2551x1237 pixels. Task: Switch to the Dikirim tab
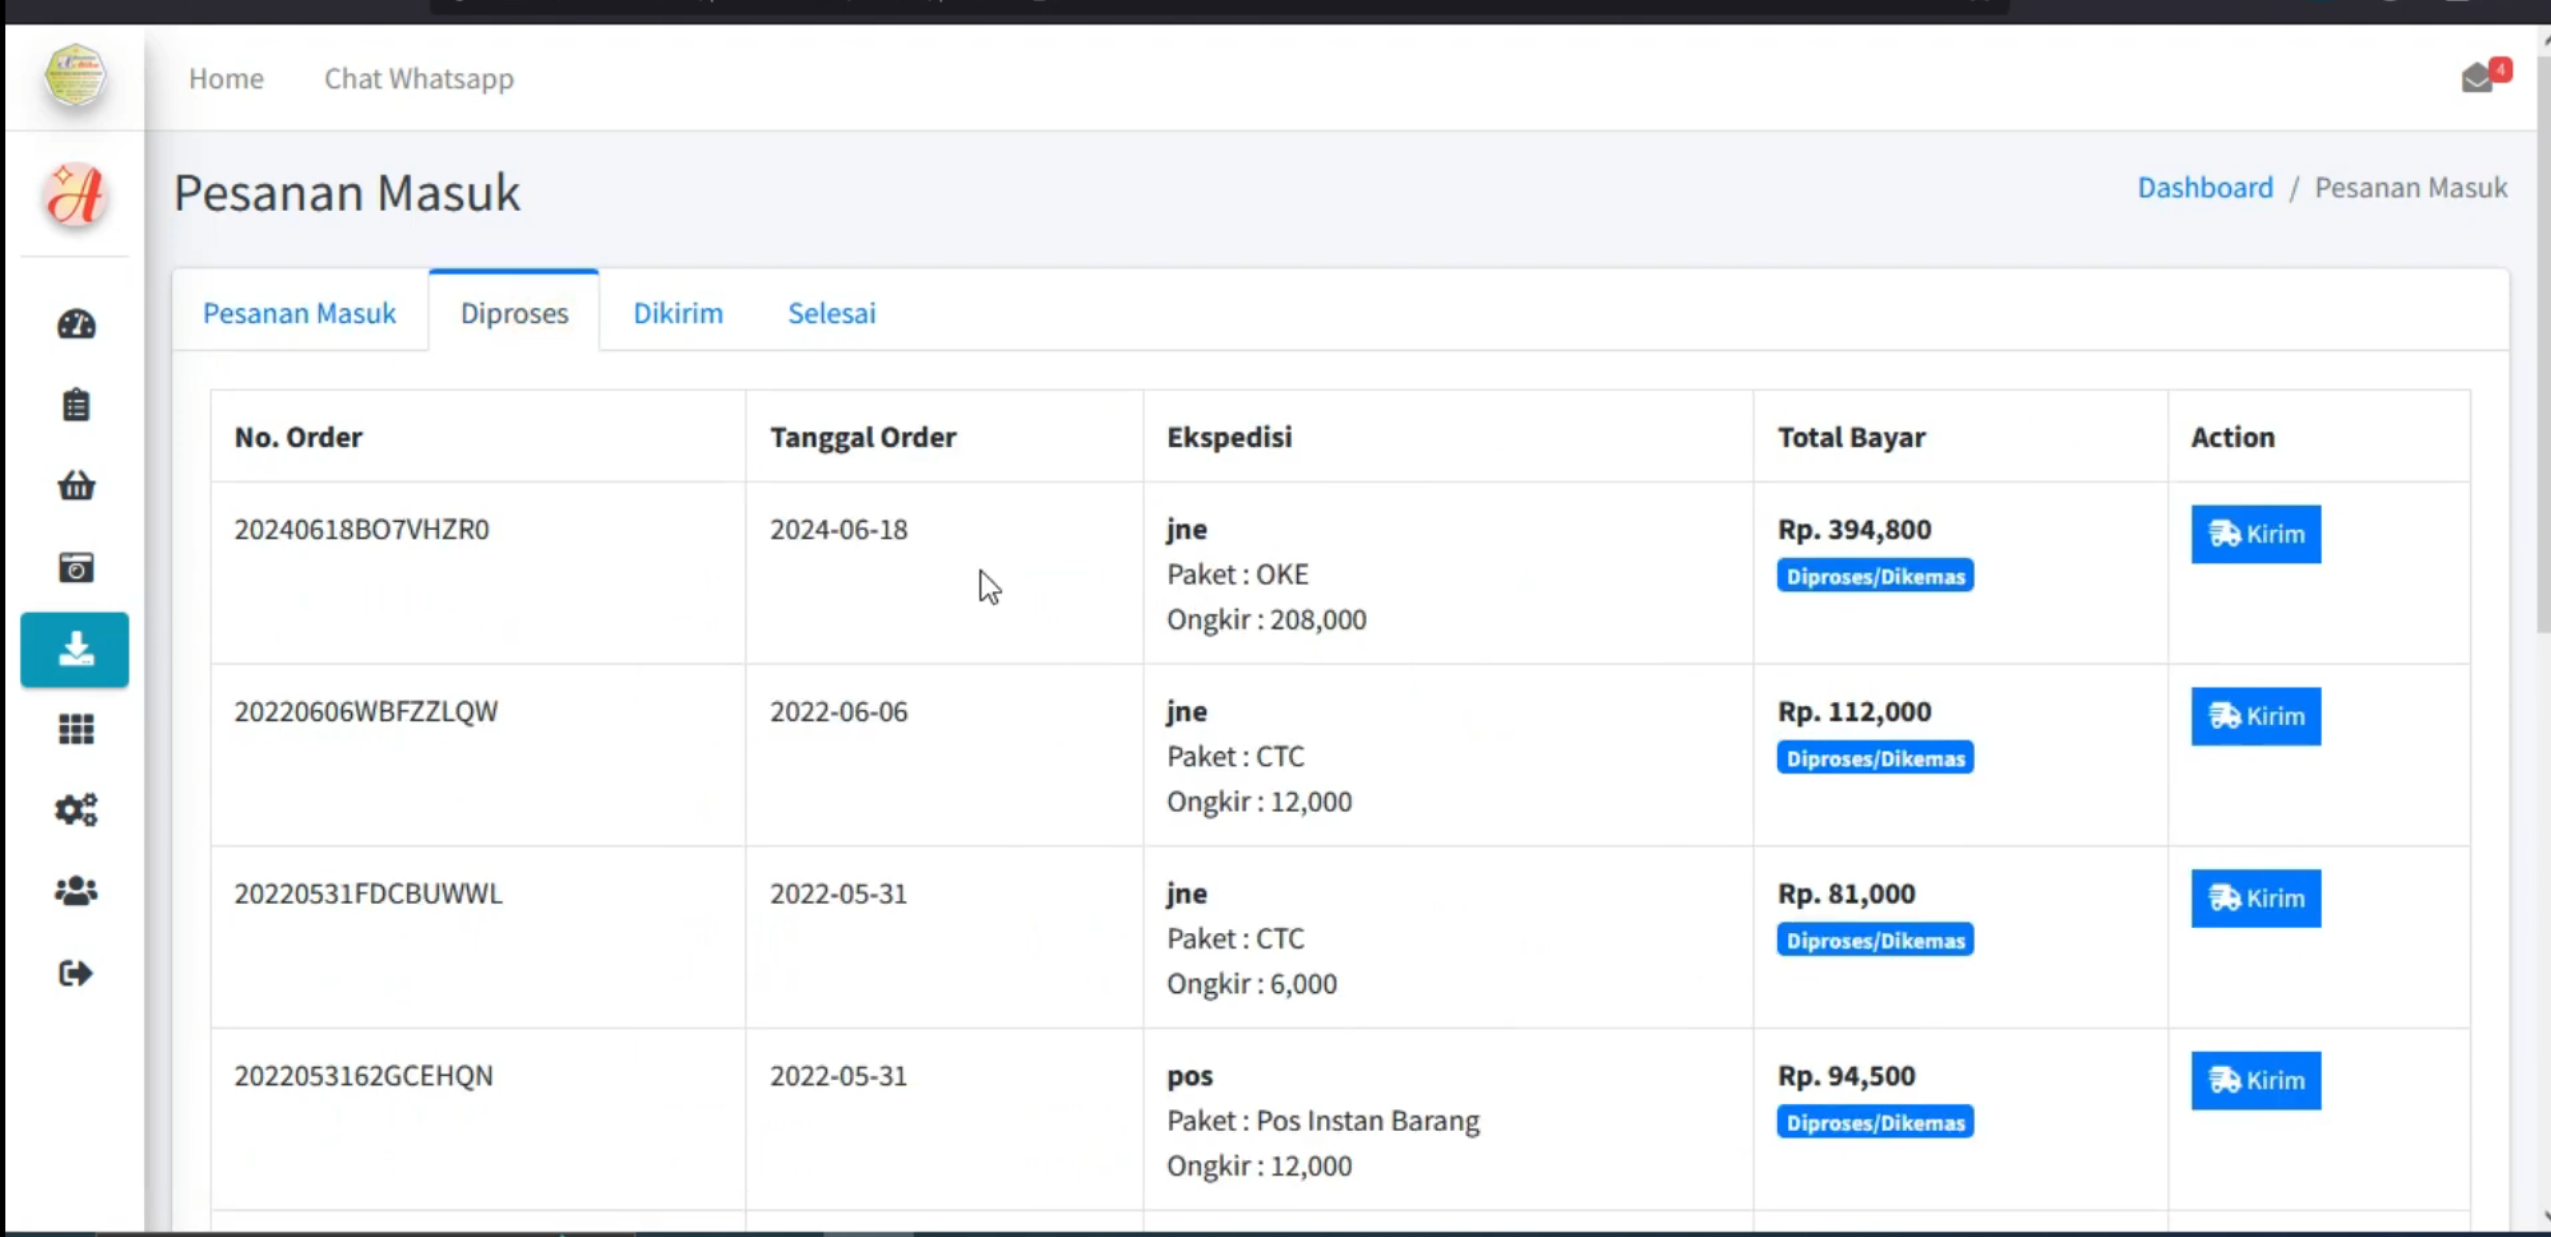pyautogui.click(x=678, y=313)
